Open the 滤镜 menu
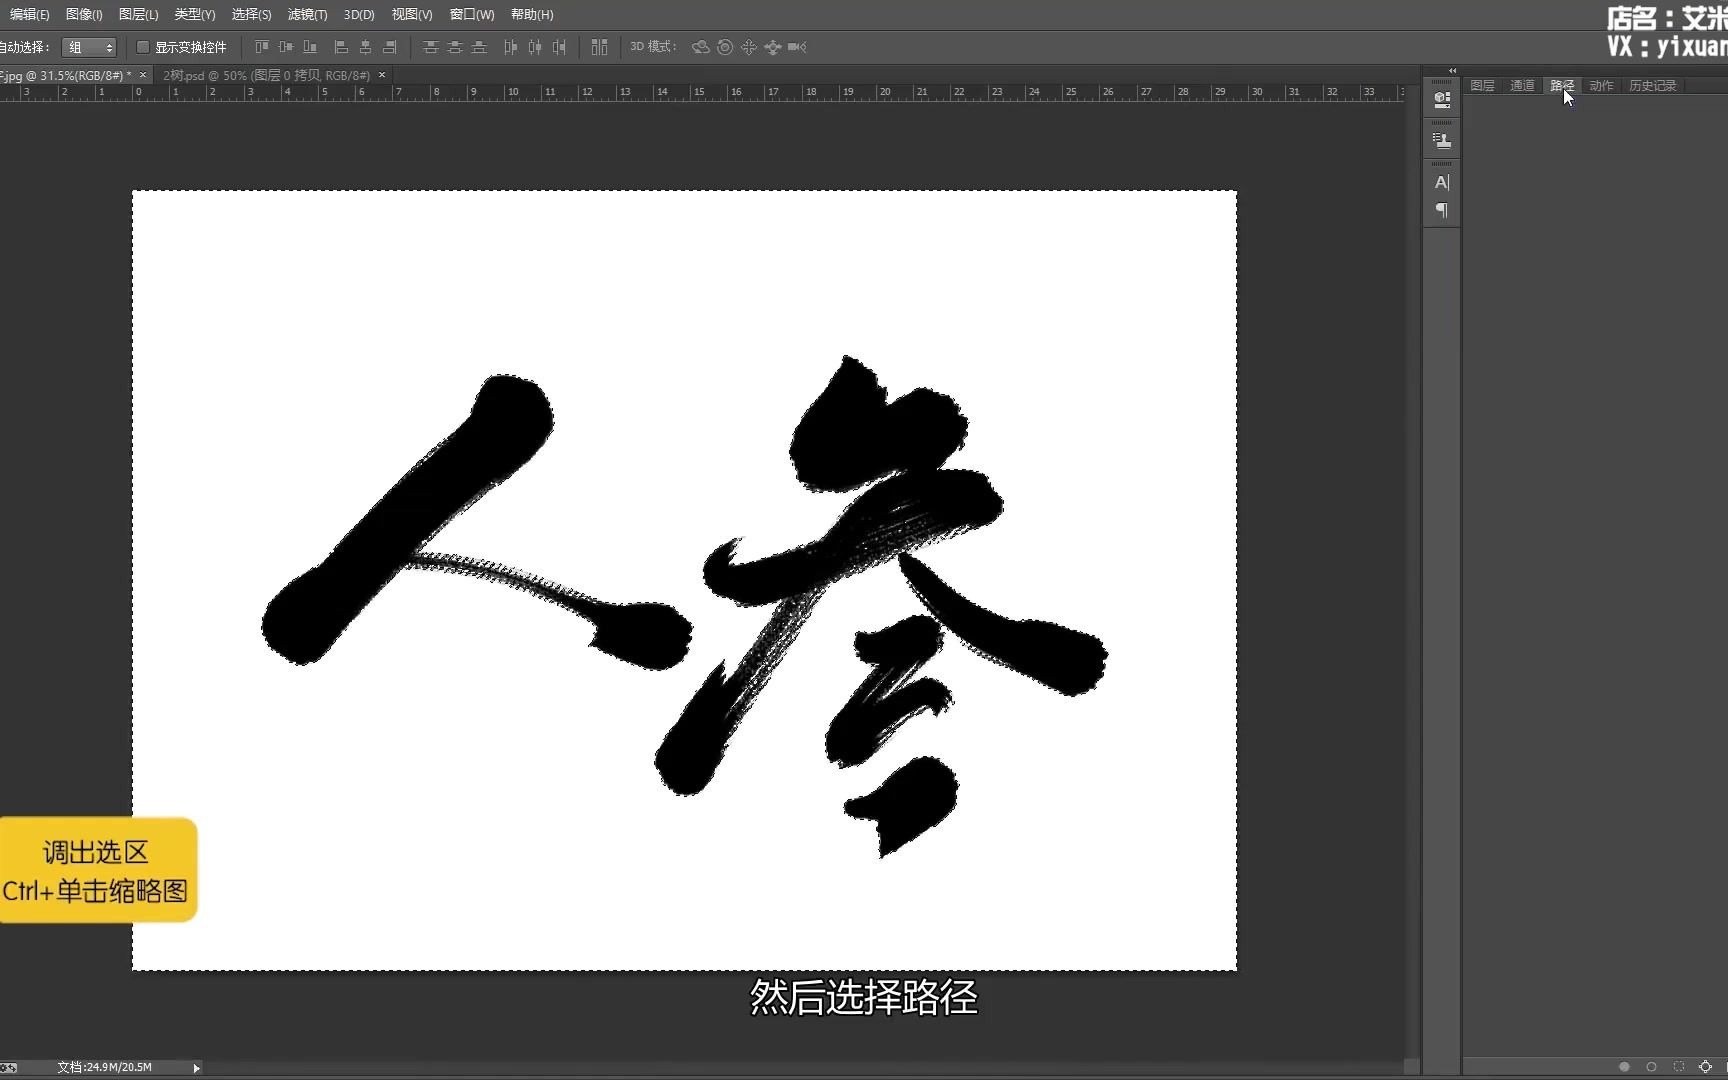The image size is (1728, 1080). [307, 14]
